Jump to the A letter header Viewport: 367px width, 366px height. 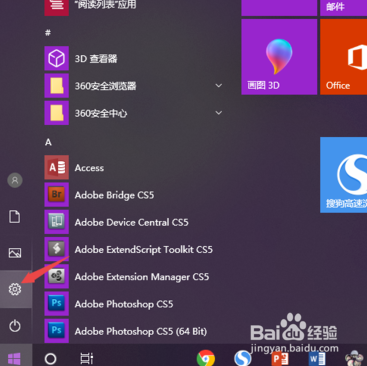48,142
